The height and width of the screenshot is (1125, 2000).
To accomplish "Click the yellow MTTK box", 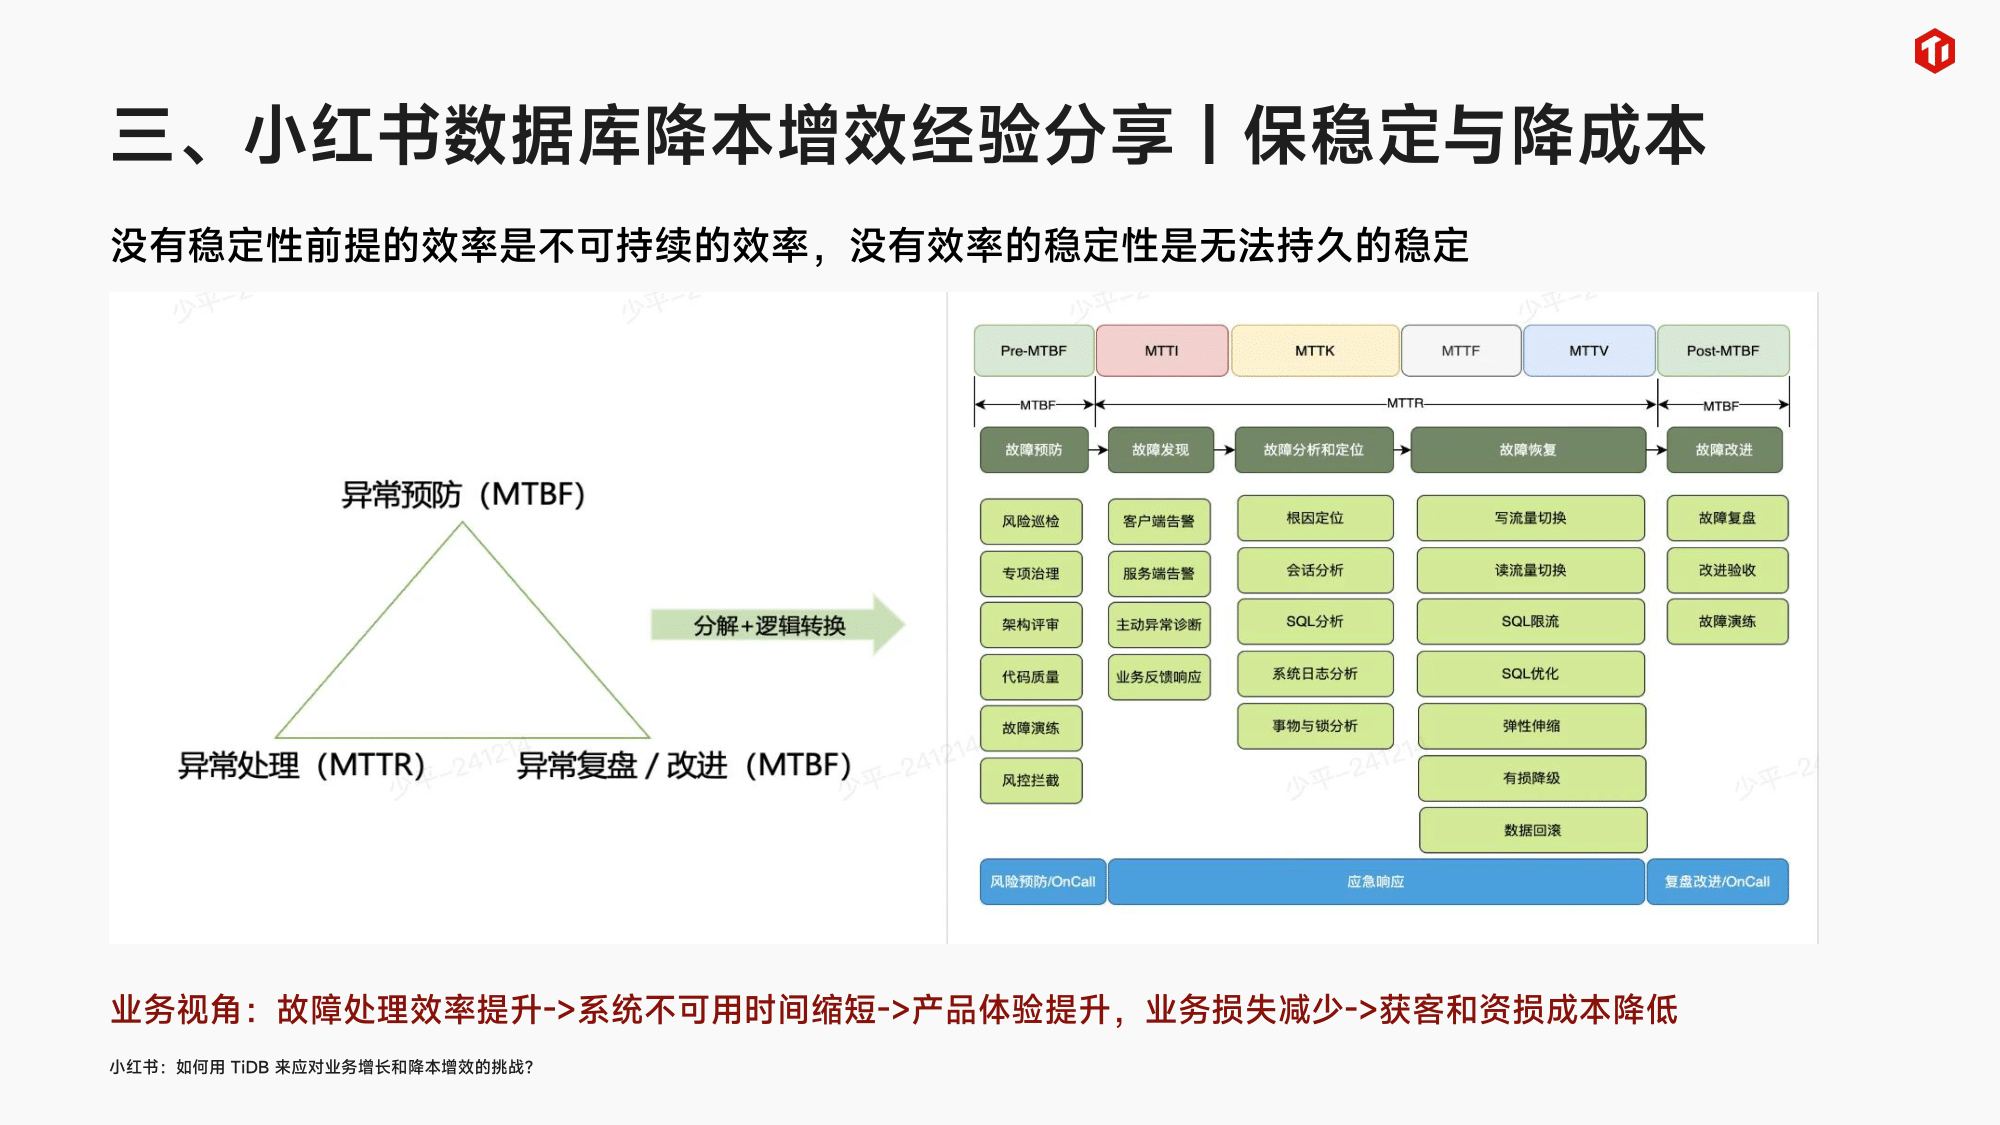I will click(x=1314, y=351).
